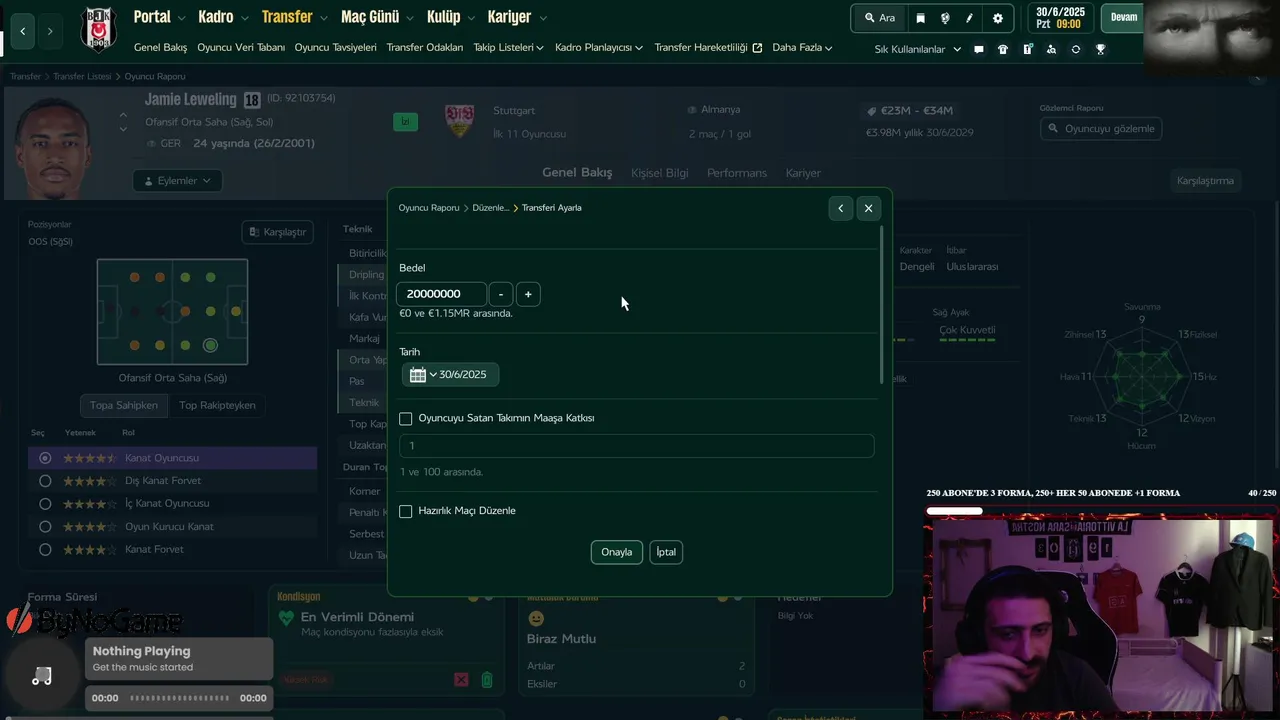Click the İptal cancel button
The width and height of the screenshot is (1280, 720).
click(x=666, y=552)
